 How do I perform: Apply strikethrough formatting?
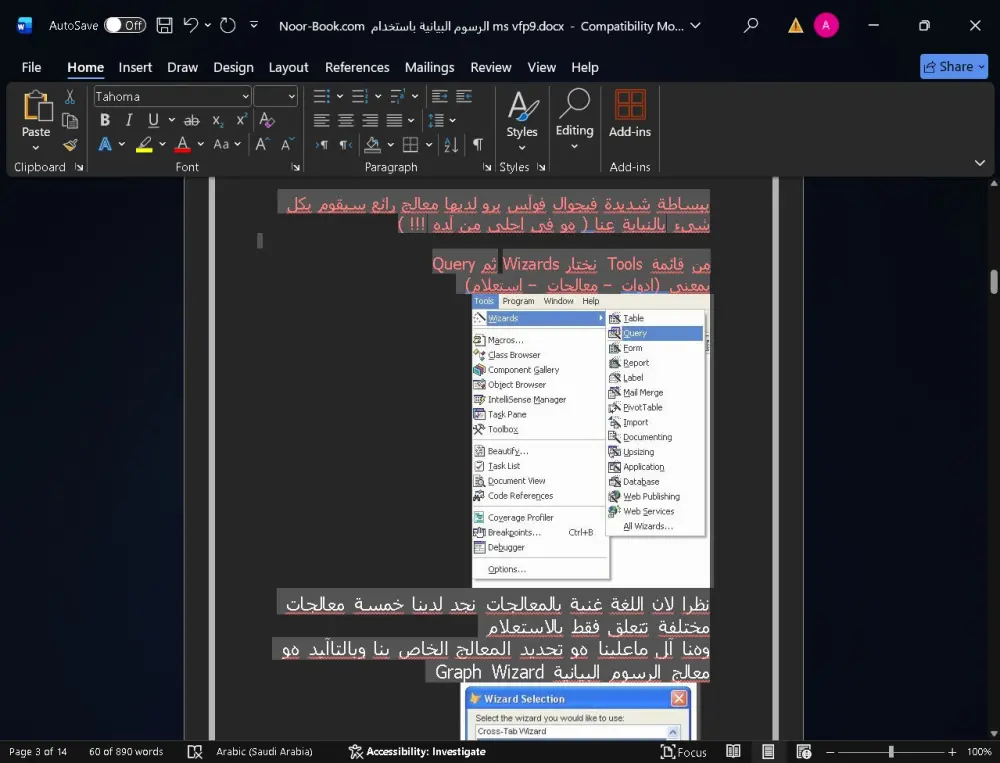[x=193, y=119]
